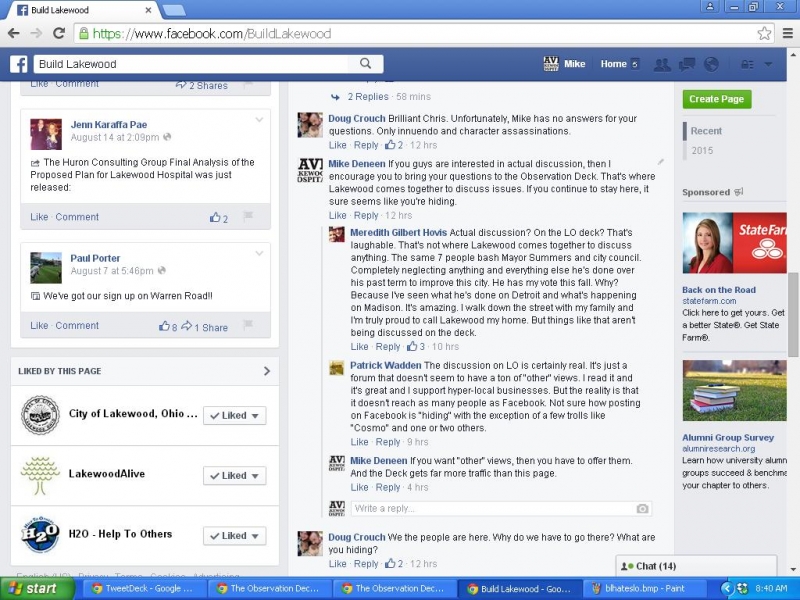The height and width of the screenshot is (600, 800).
Task: Click the green Create Page button
Action: click(717, 99)
